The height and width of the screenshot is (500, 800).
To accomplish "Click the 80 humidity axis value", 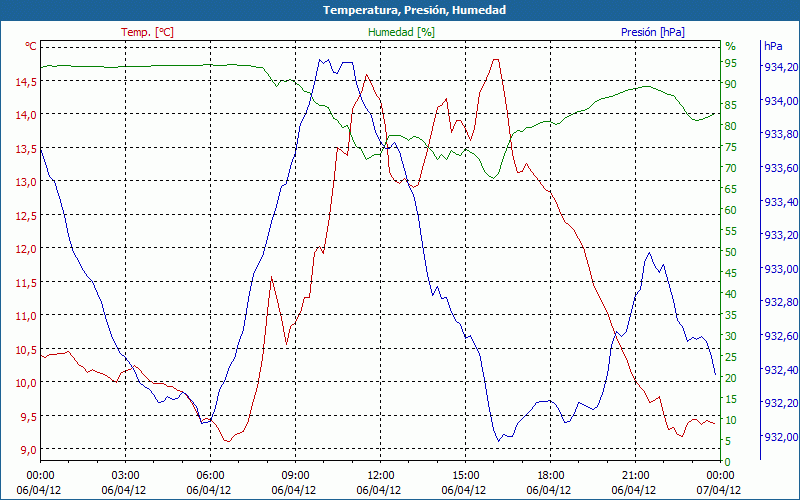I will (x=731, y=126).
